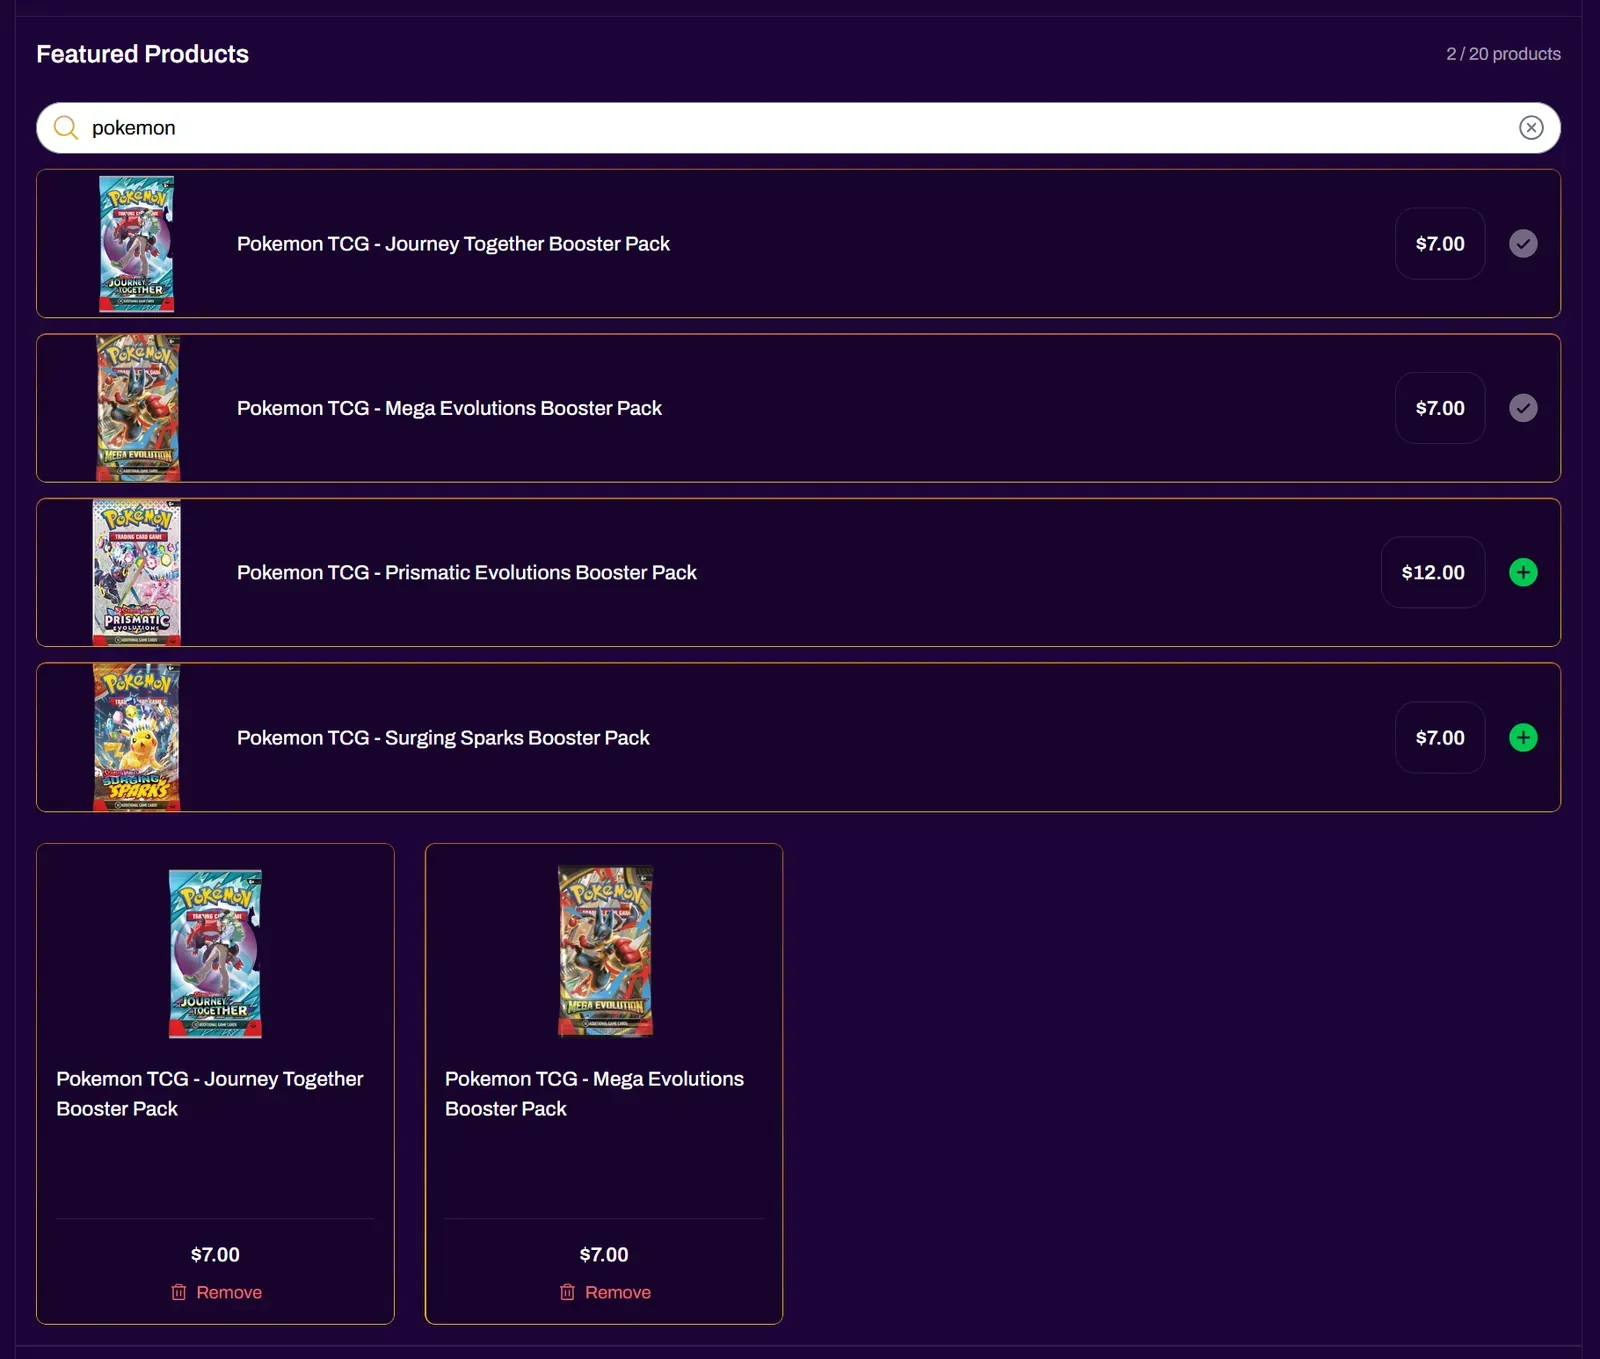Screen dimensions: 1600x1359
Task: Click the $12.00 price badge
Action: tap(1433, 572)
